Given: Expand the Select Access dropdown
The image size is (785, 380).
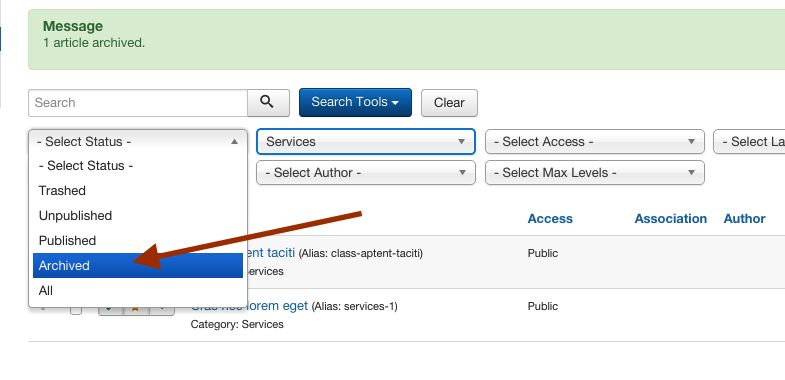Looking at the screenshot, I should pos(595,142).
